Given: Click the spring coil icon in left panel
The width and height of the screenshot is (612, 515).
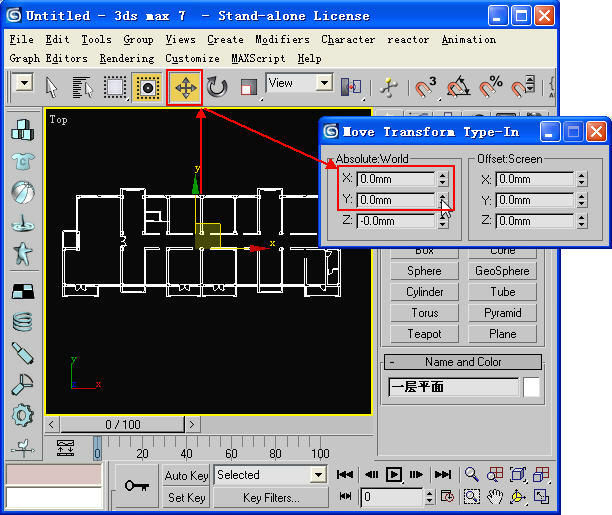Looking at the screenshot, I should (x=23, y=322).
